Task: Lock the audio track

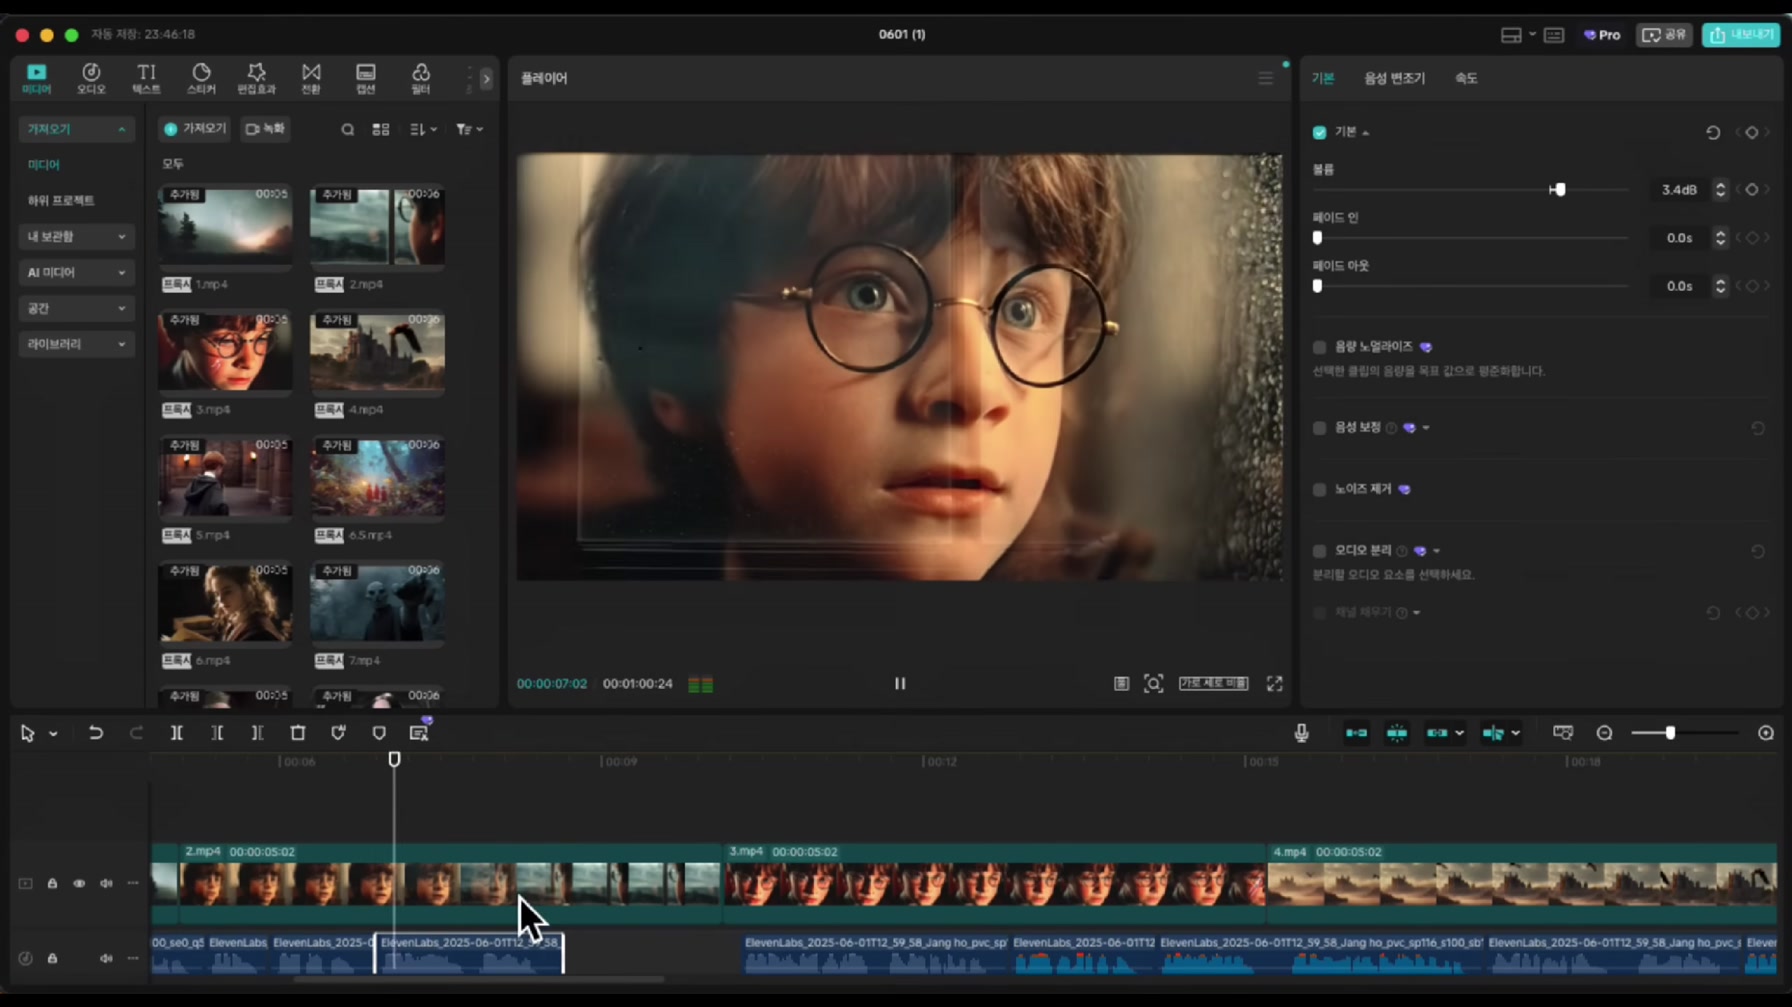Action: 52,958
